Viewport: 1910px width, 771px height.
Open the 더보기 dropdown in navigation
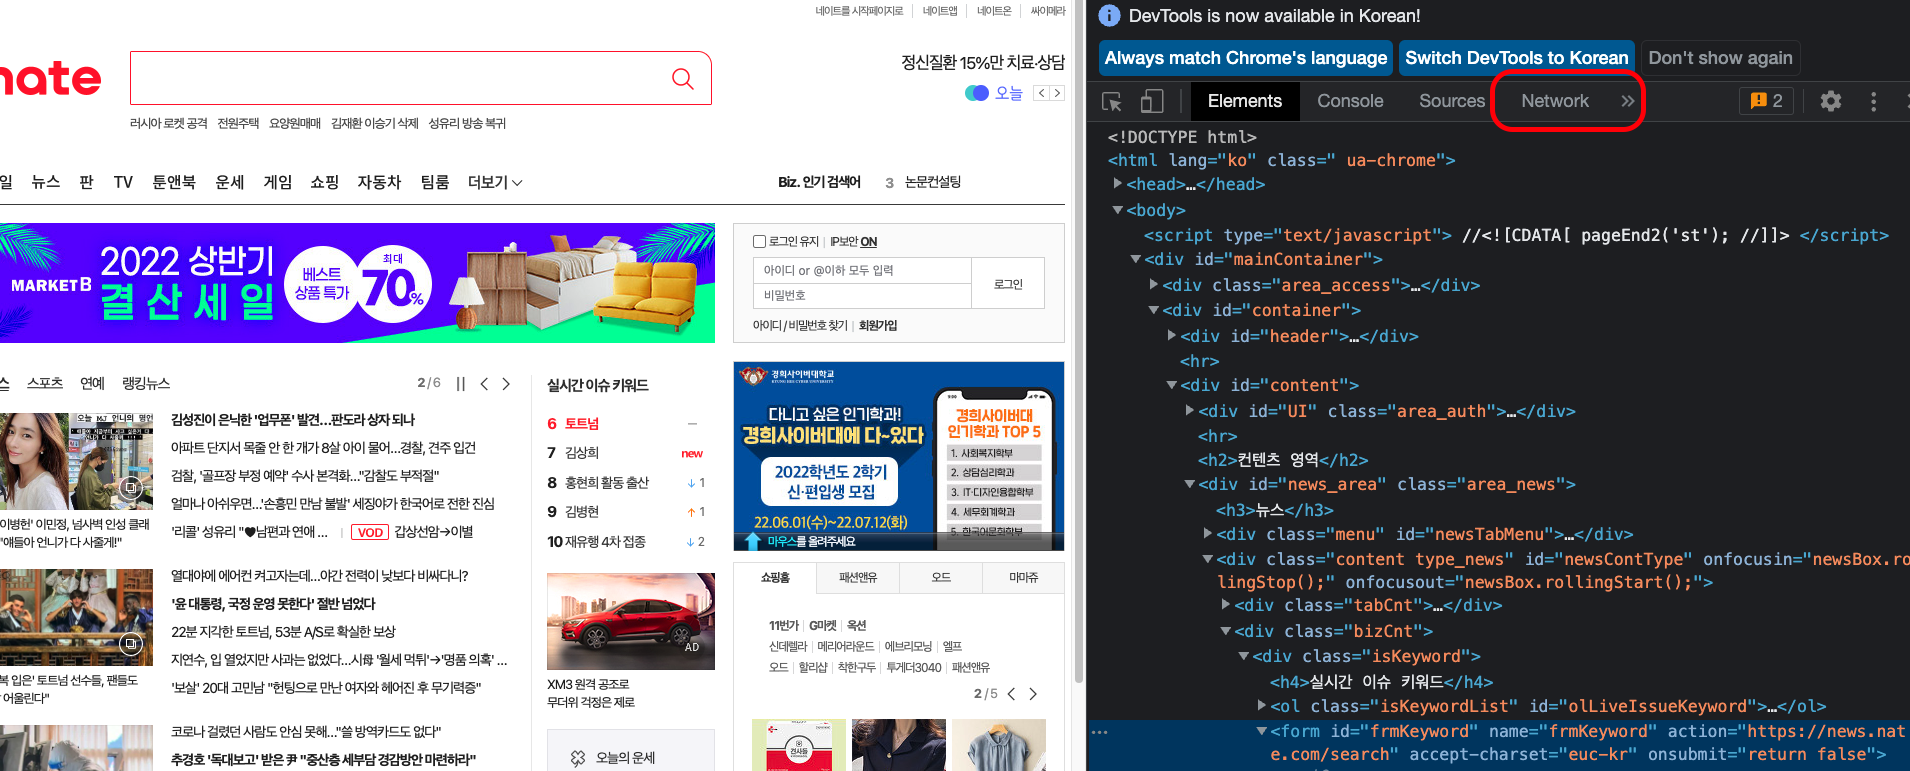[495, 182]
